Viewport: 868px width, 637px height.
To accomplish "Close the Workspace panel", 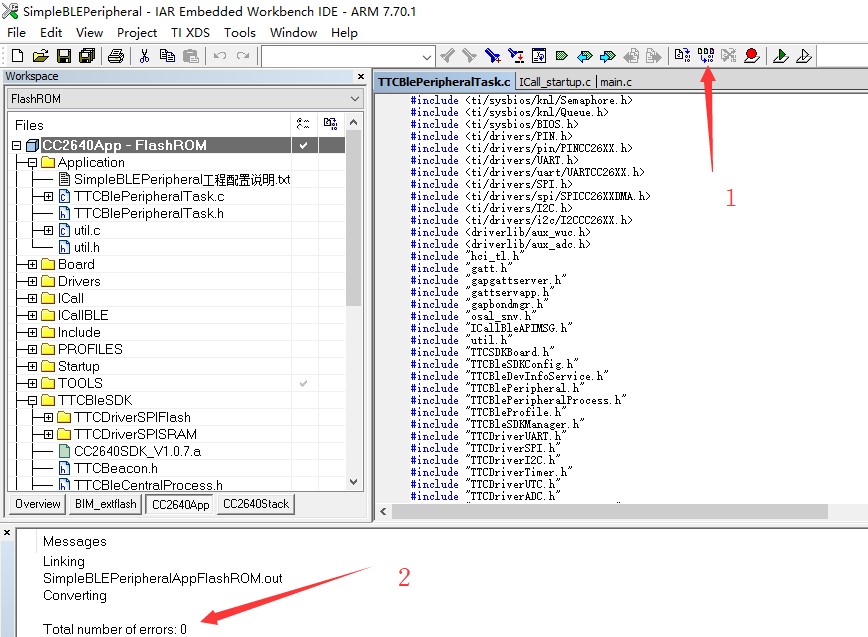I will (361, 76).
